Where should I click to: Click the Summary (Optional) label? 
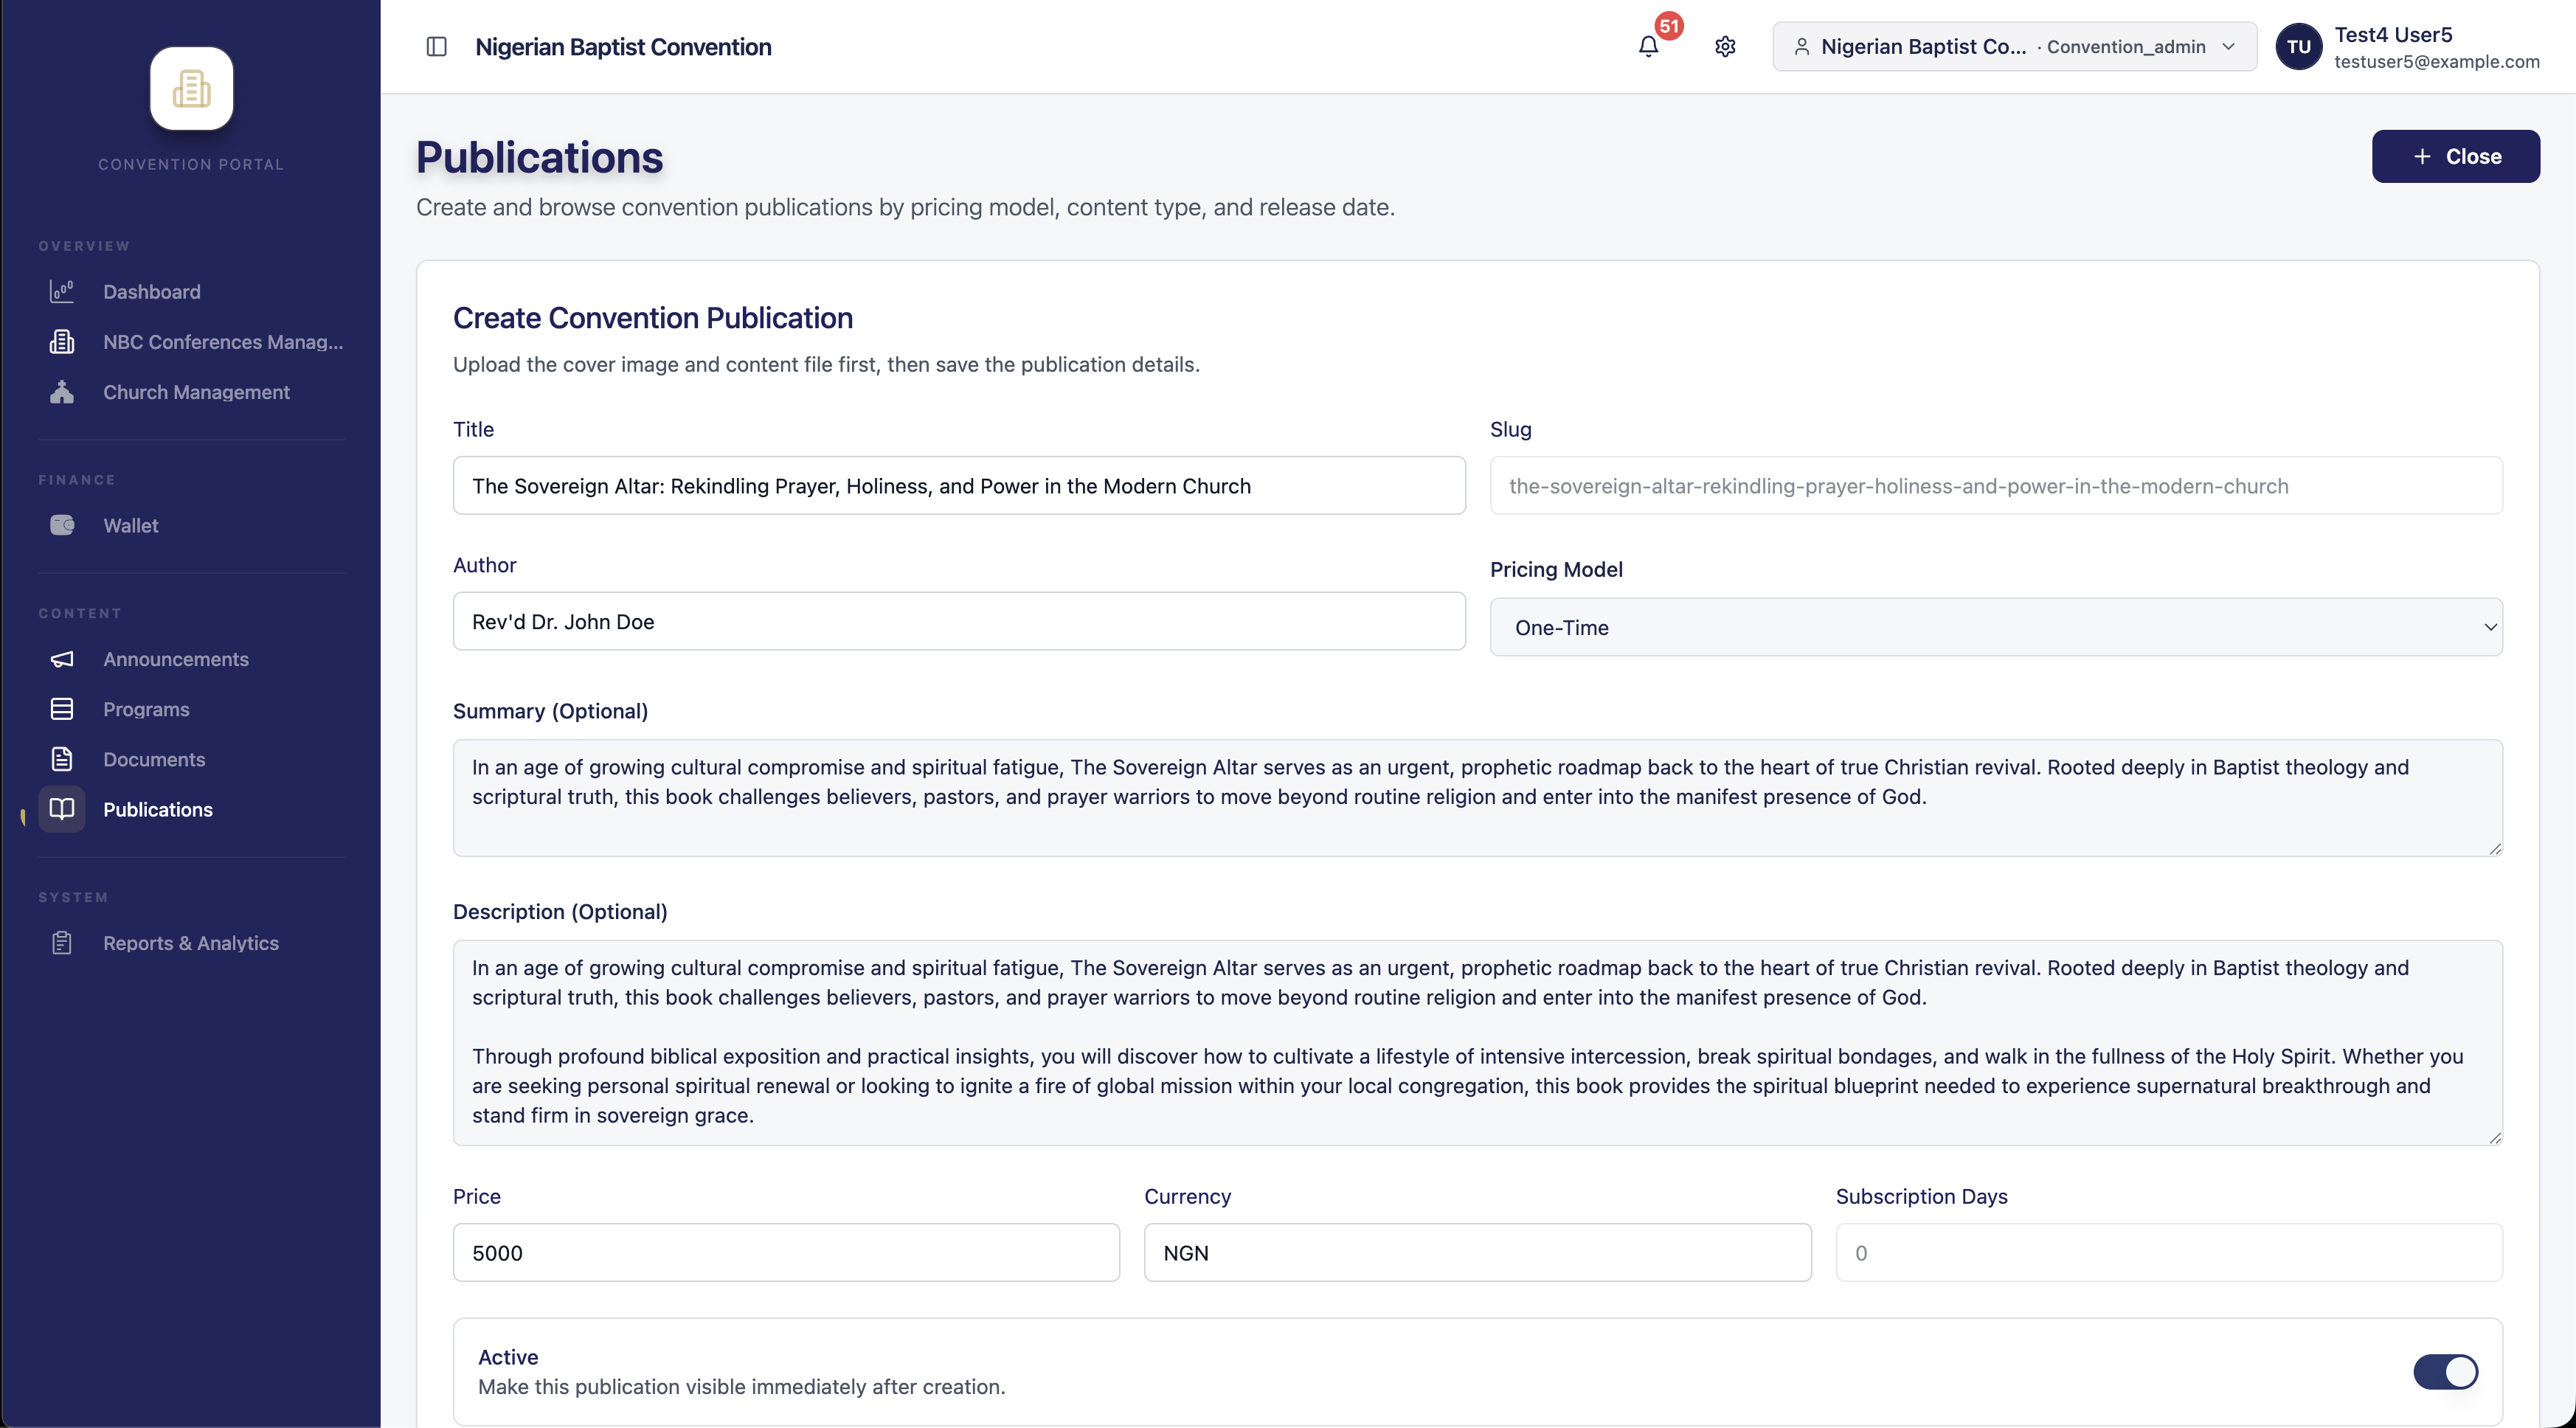pyautogui.click(x=550, y=711)
